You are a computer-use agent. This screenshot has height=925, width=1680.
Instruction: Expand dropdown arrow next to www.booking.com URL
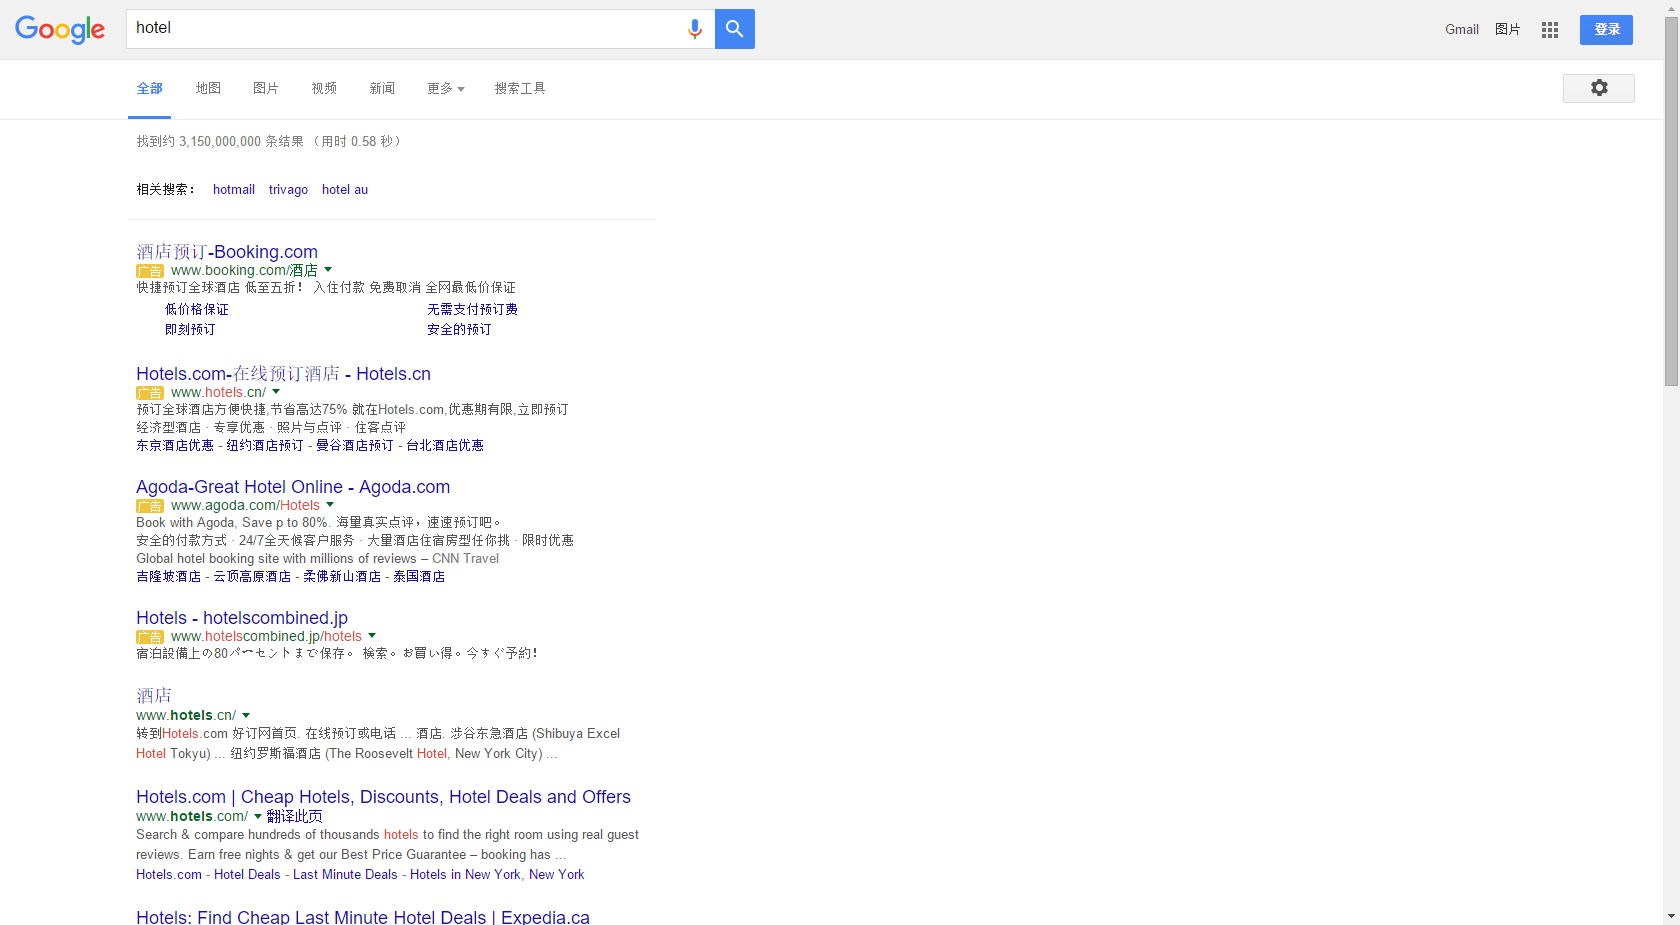[x=328, y=270]
